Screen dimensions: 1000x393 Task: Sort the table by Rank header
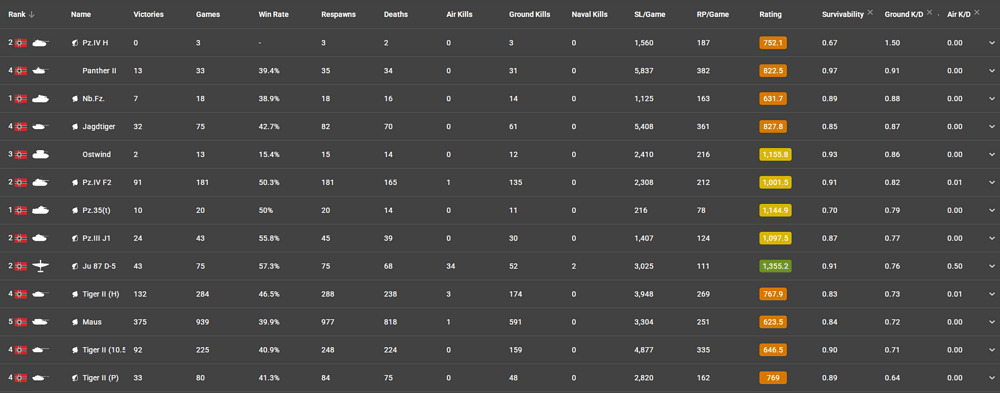(17, 14)
